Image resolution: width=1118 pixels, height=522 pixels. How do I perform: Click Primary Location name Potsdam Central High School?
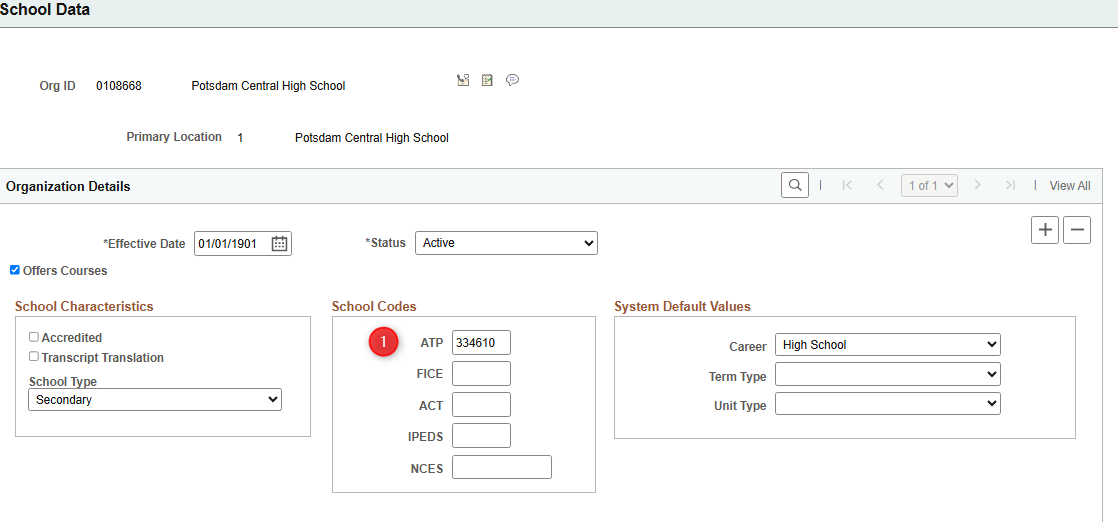(371, 138)
